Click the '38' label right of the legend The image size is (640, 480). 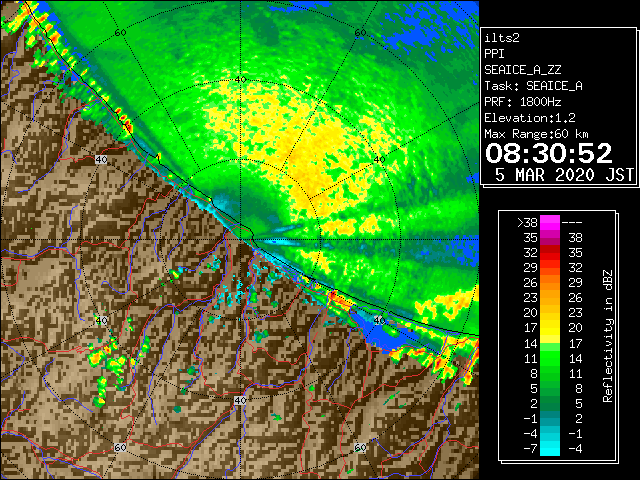point(576,238)
